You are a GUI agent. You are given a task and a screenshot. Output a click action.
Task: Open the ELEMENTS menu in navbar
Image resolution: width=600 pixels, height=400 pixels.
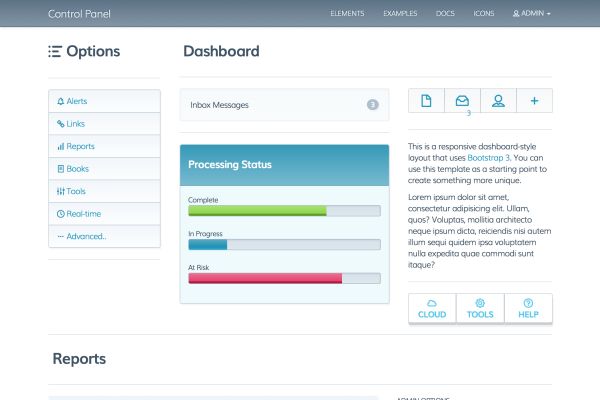347,13
